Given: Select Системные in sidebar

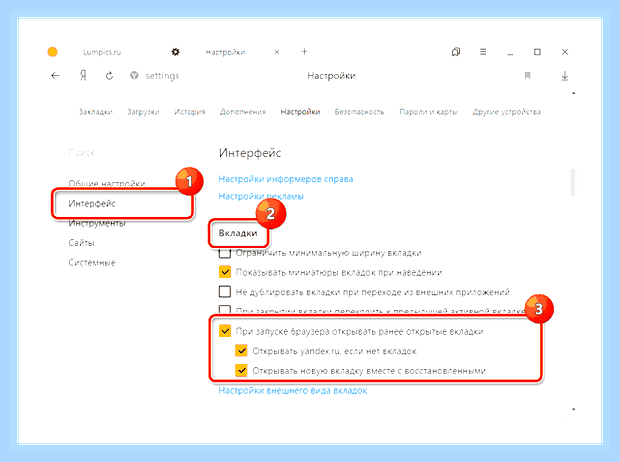Looking at the screenshot, I should 92,263.
